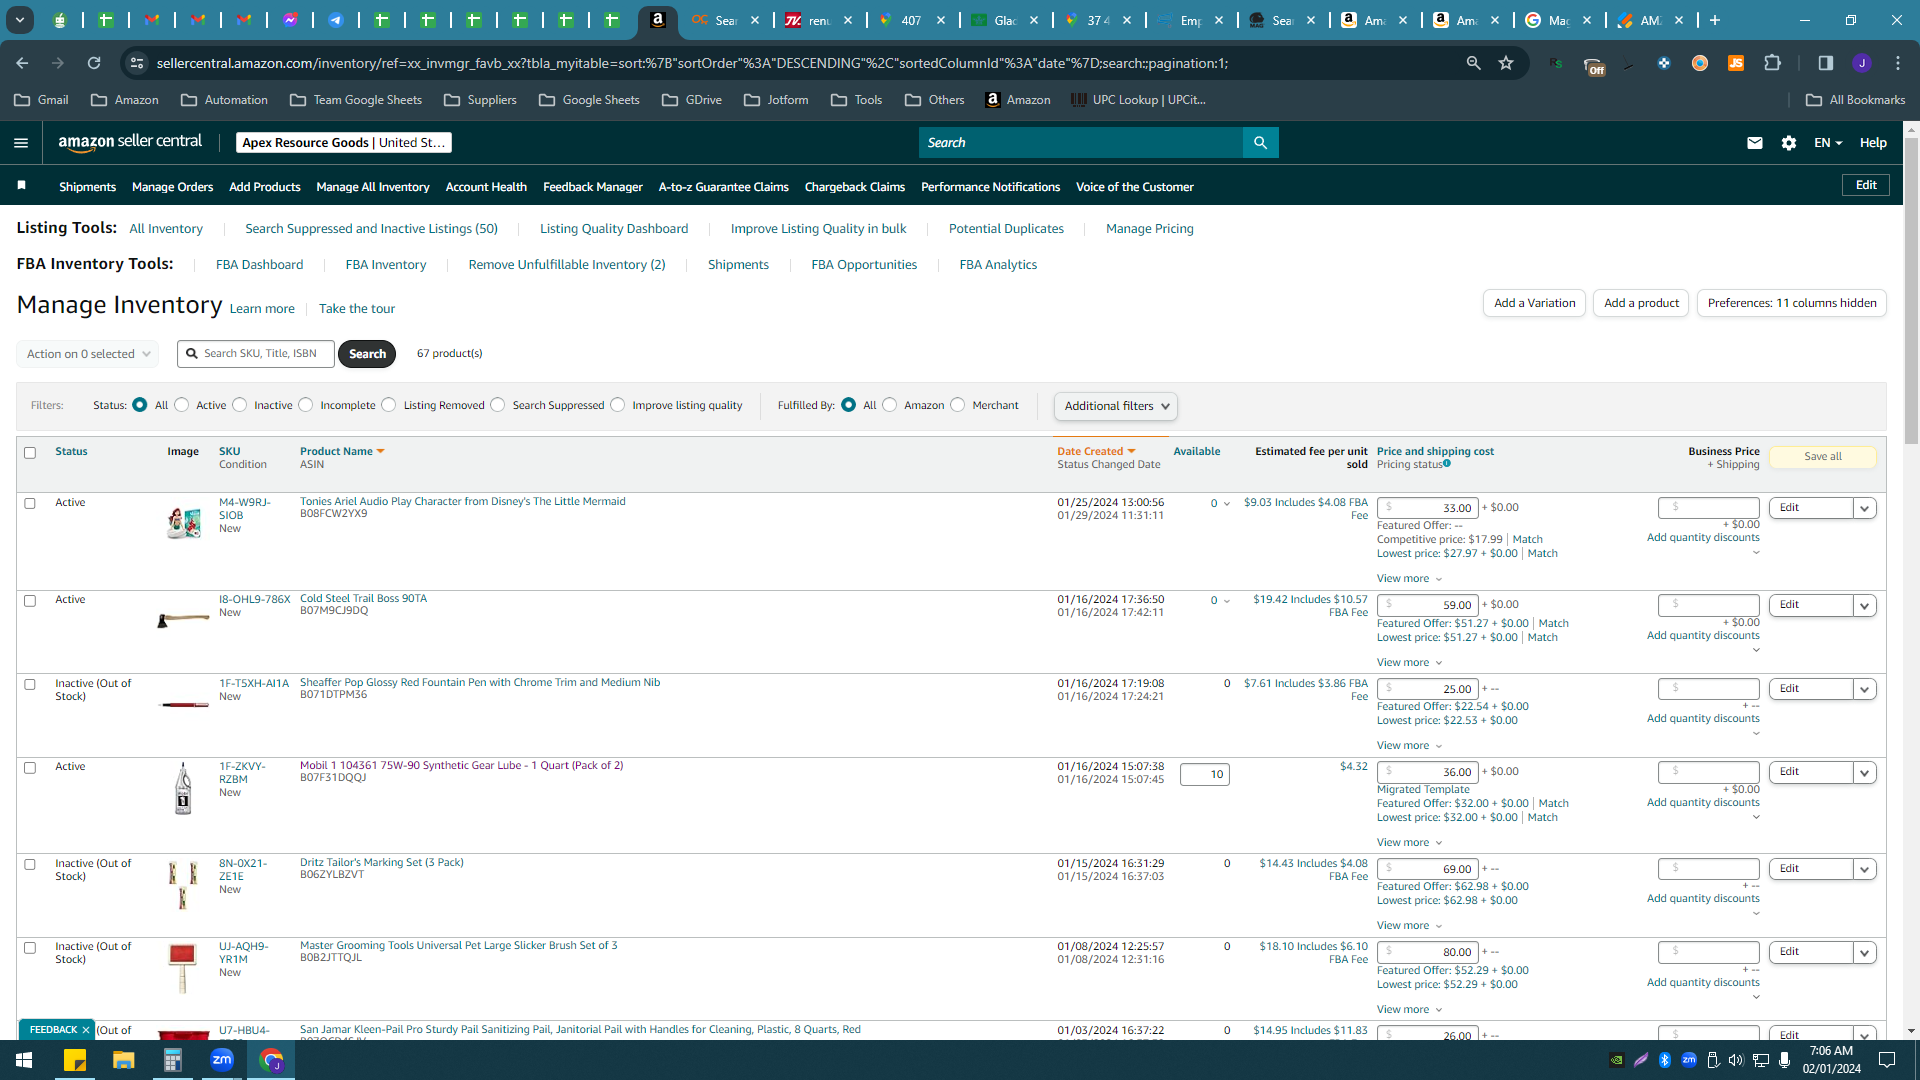Click the top search magnifier button
Screen dimensions: 1920x1080
coord(1260,143)
